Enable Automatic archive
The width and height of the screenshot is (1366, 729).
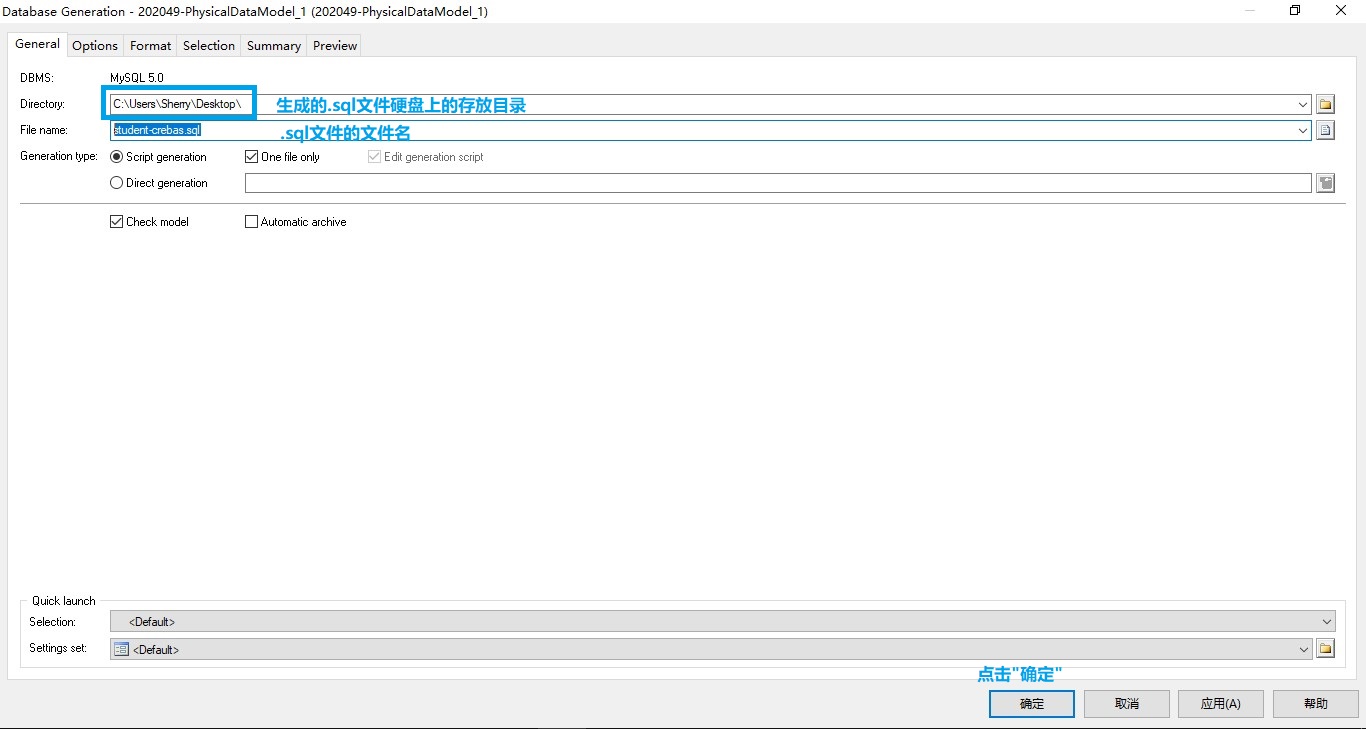tap(251, 221)
